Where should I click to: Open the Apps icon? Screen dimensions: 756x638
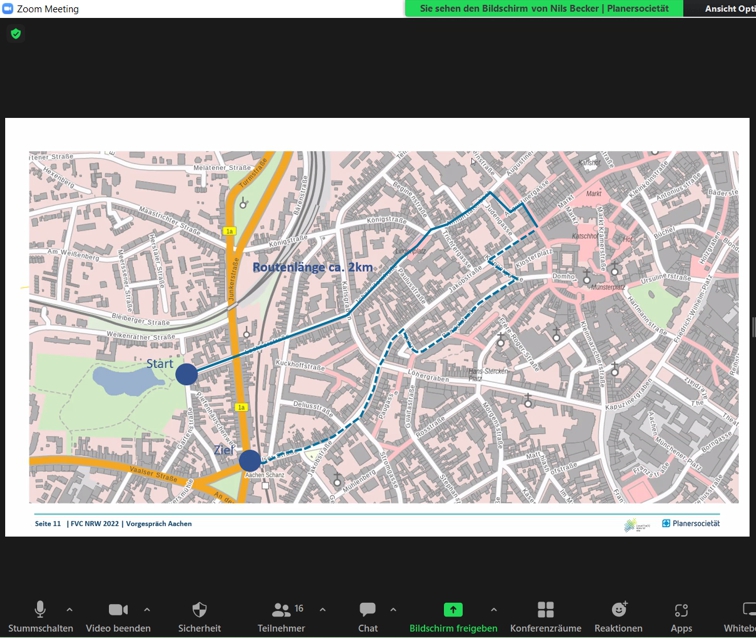pyautogui.click(x=681, y=611)
